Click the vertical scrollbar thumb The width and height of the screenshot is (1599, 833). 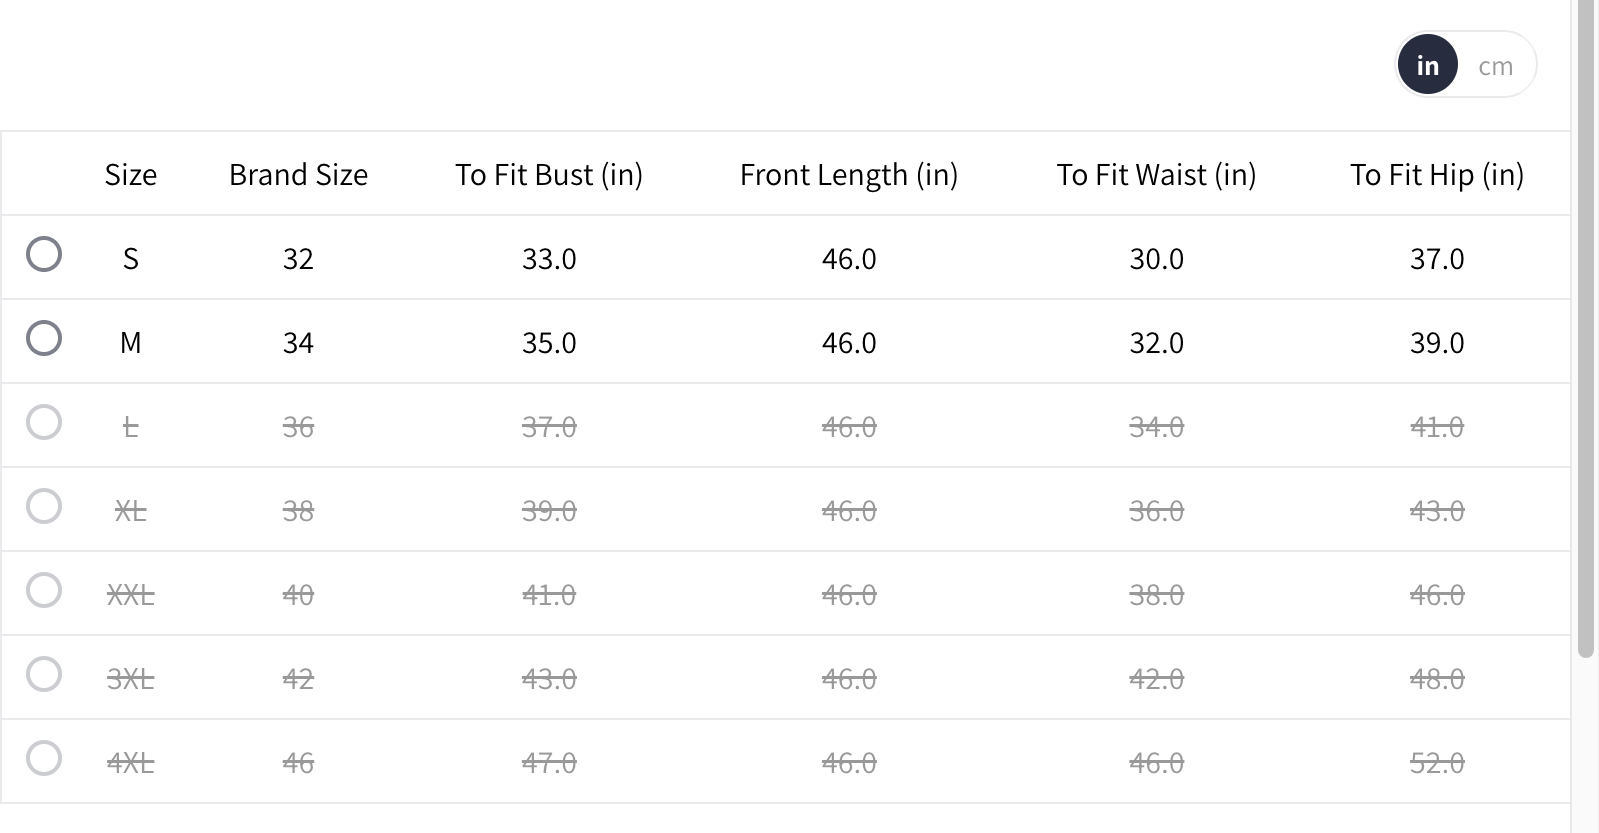[x=1585, y=330]
